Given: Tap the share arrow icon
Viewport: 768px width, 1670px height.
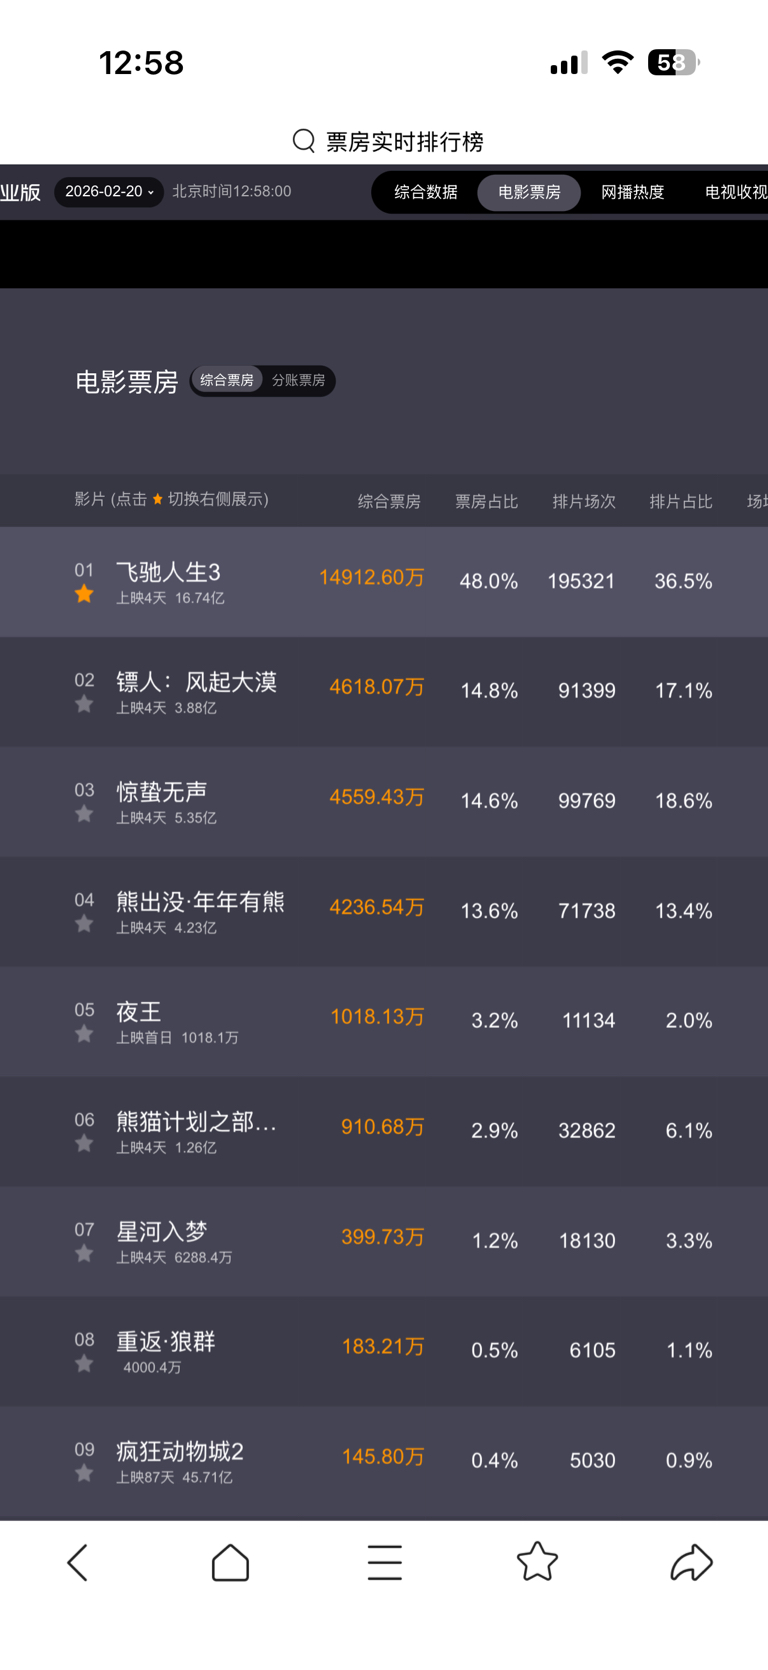Looking at the screenshot, I should tap(691, 1562).
